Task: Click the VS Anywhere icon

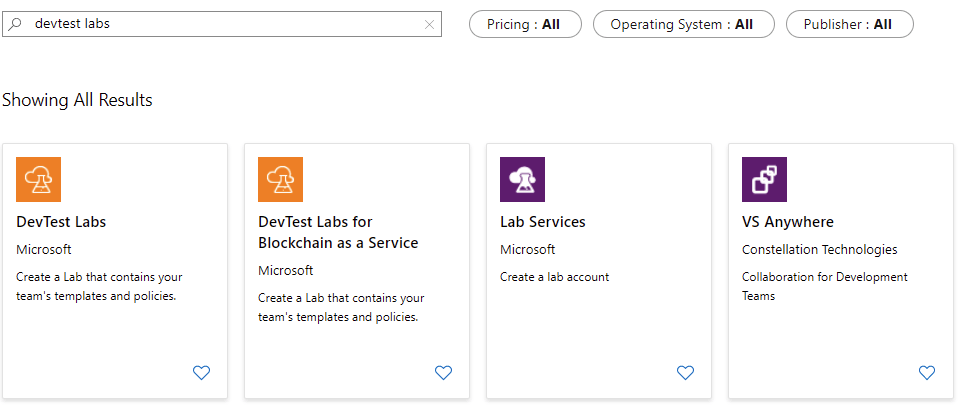Action: pyautogui.click(x=764, y=179)
